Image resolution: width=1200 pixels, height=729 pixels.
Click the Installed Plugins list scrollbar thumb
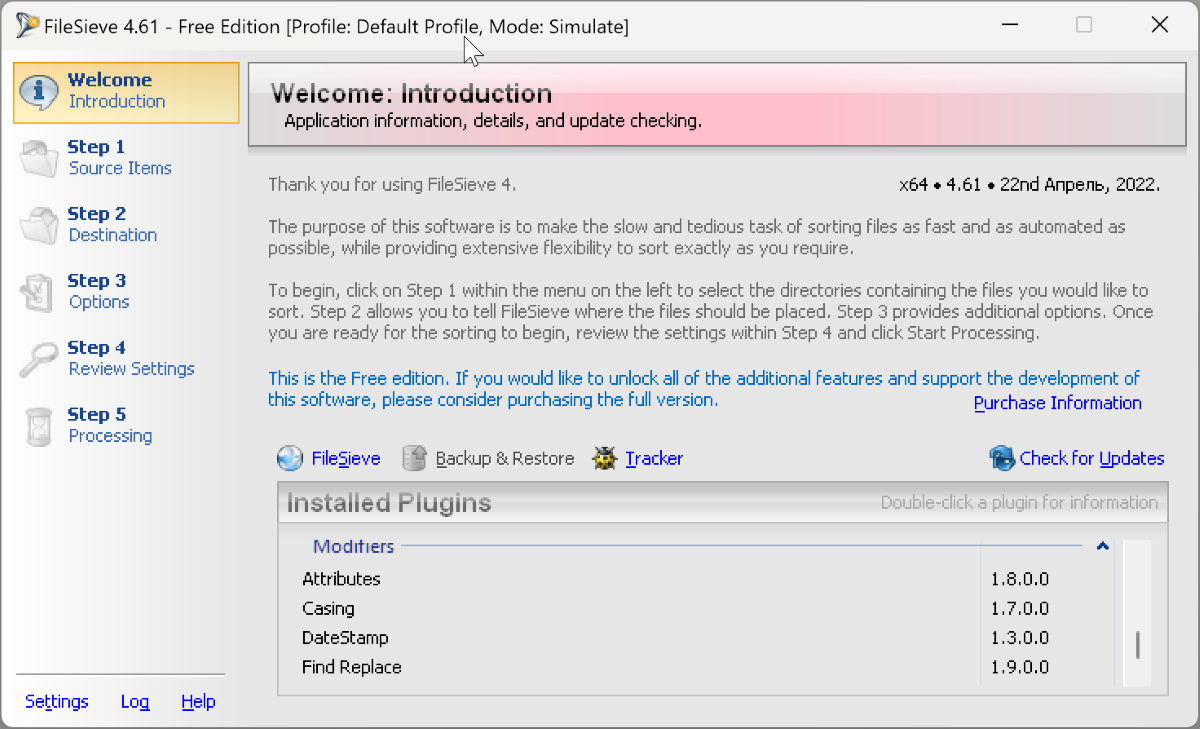pos(1138,645)
